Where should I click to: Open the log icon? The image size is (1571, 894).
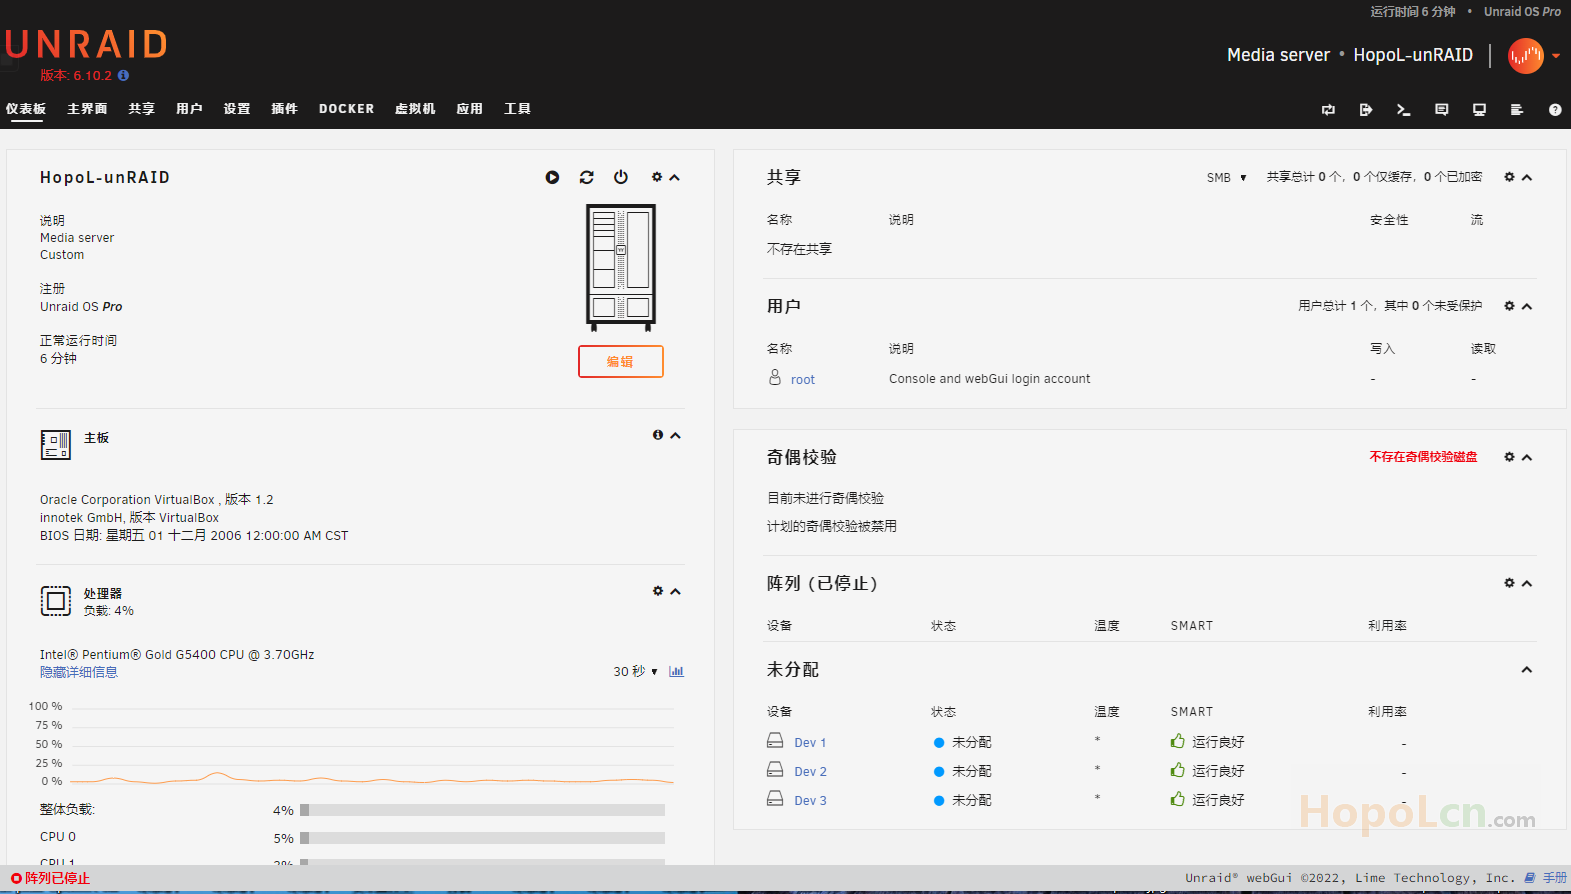(1517, 110)
